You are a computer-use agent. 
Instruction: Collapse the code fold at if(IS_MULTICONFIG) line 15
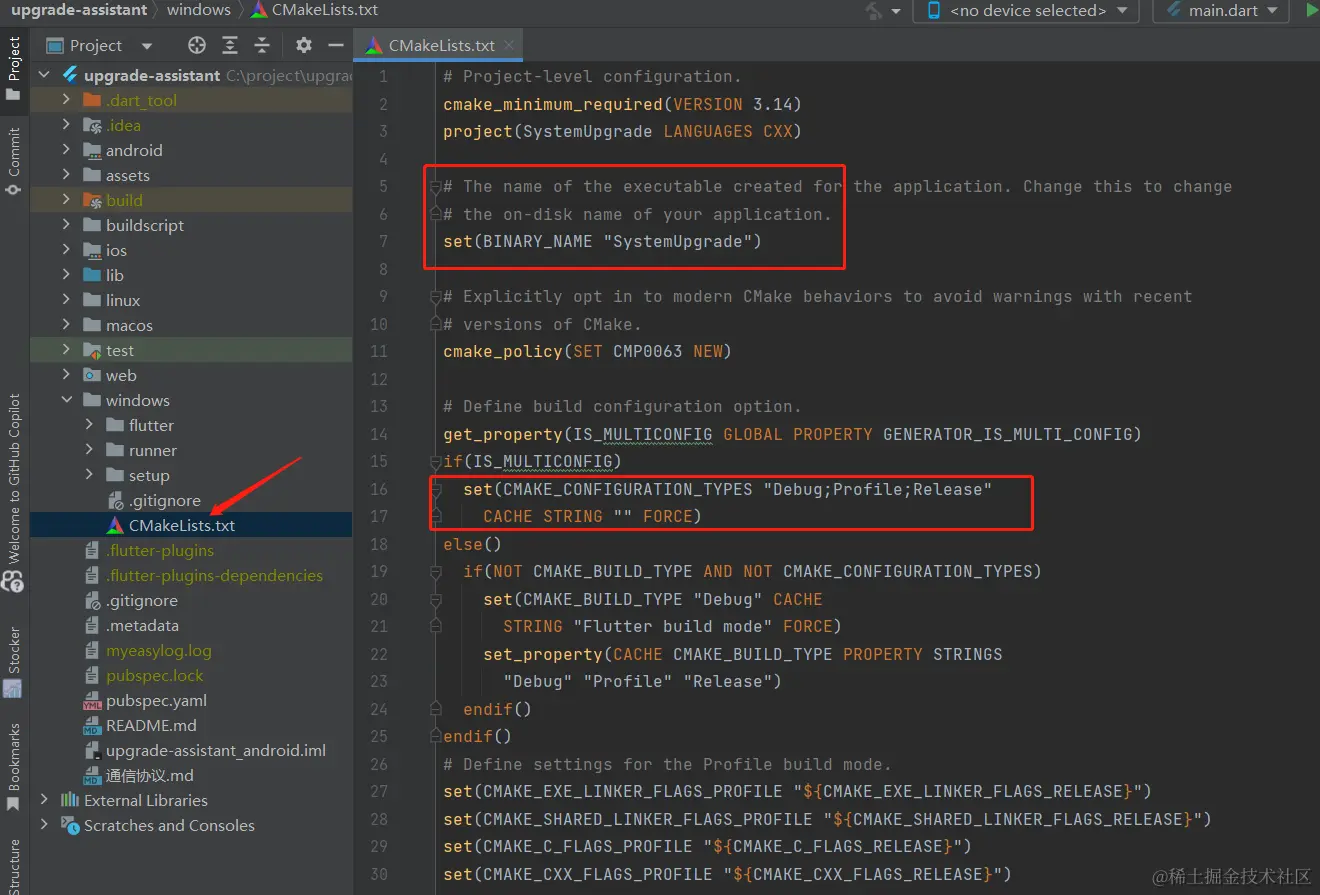tap(435, 462)
